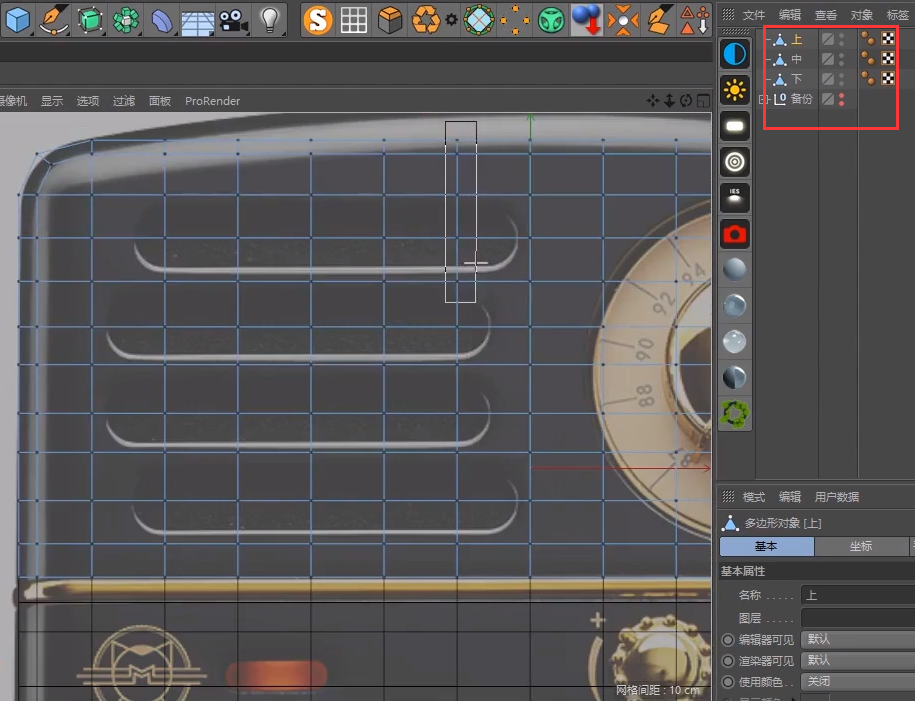Click the yellow sun light icon
The height and width of the screenshot is (701, 915).
[735, 91]
